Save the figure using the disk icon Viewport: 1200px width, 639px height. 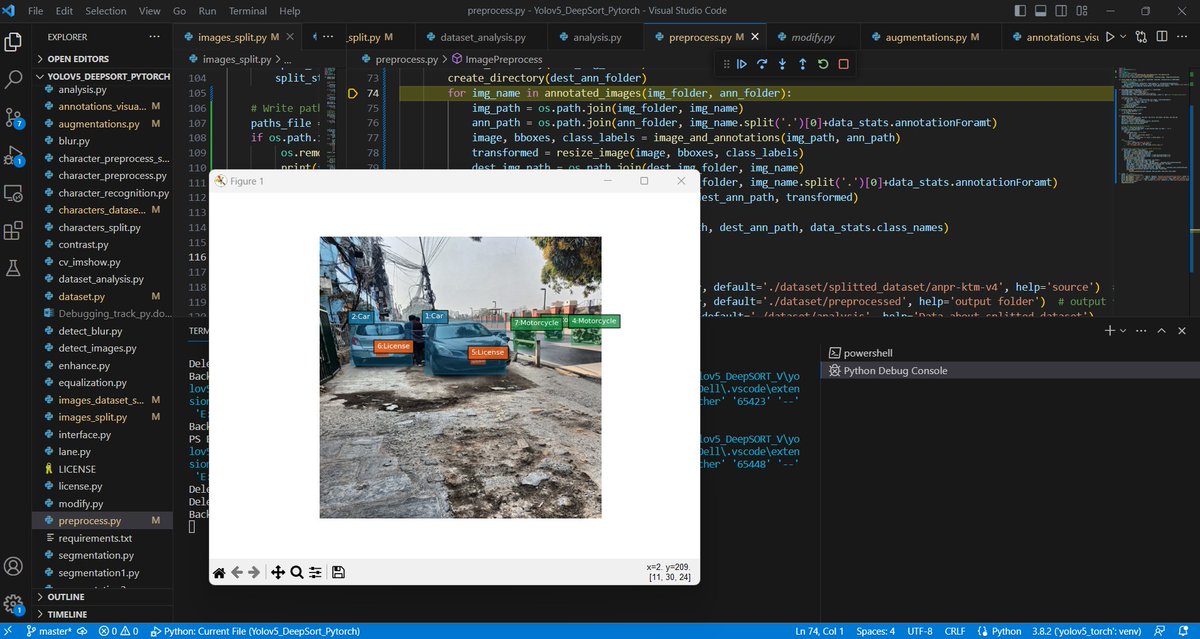coord(338,571)
